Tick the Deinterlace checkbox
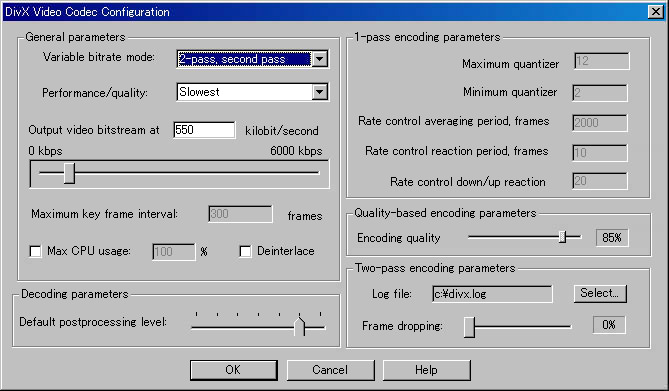 pyautogui.click(x=245, y=251)
